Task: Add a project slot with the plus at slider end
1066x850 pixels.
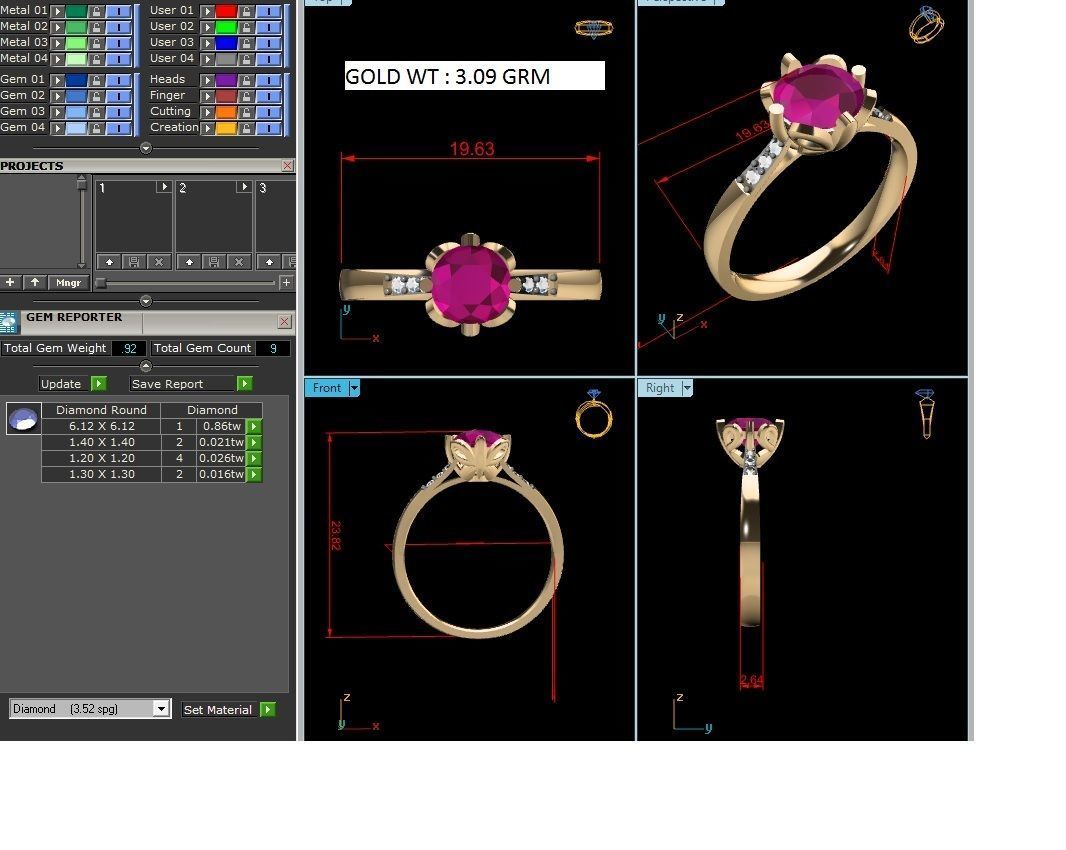Action: coord(286,282)
